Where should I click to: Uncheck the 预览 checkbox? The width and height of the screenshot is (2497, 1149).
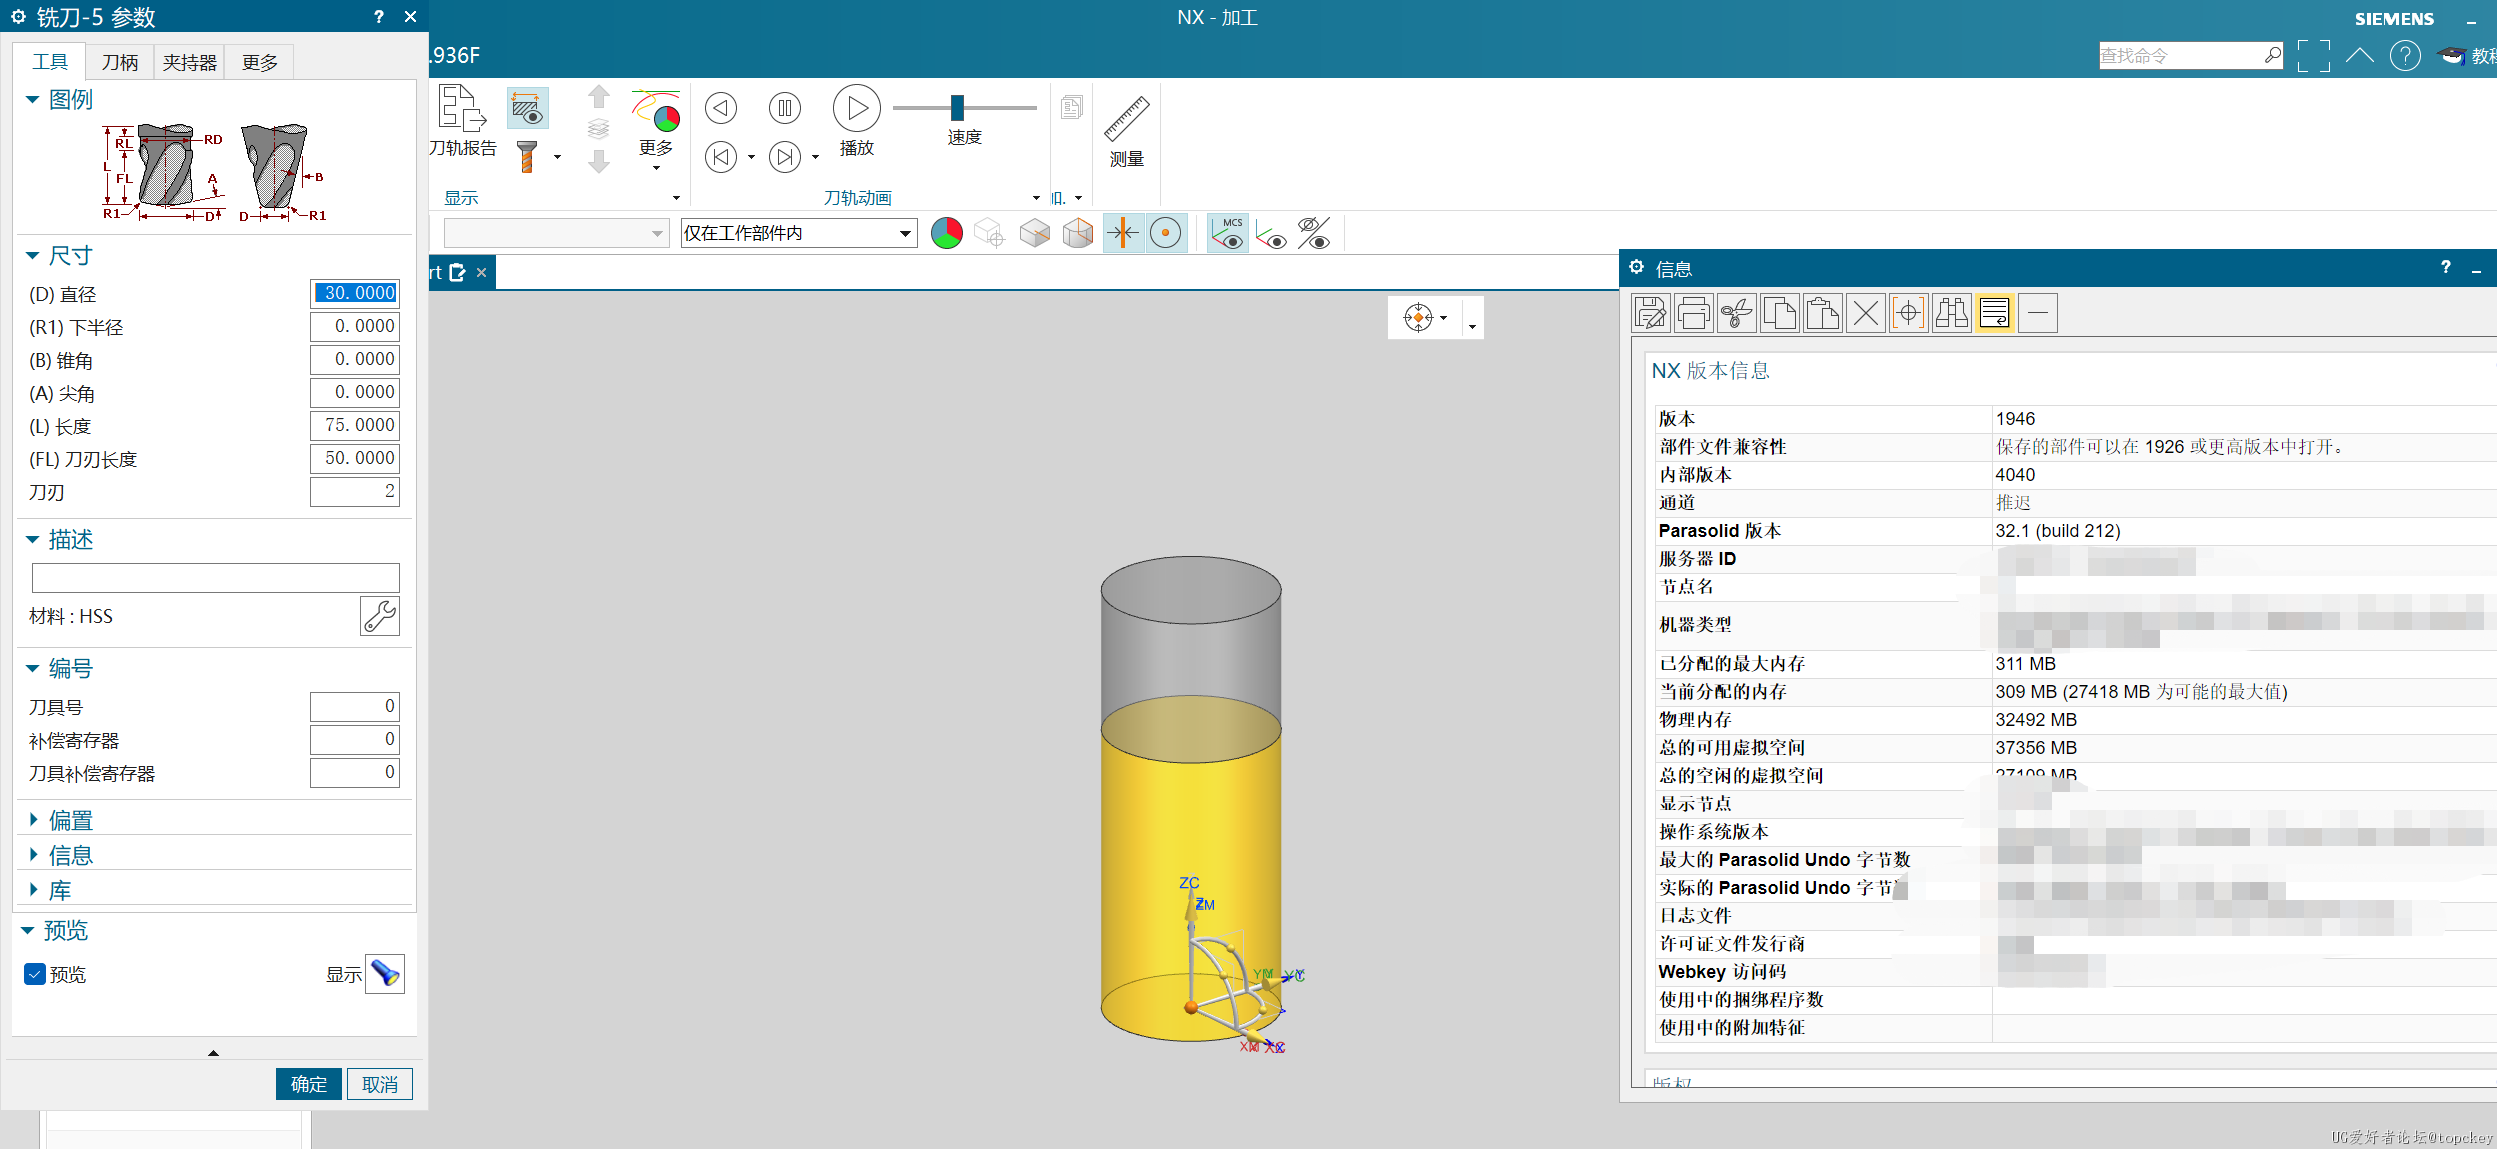tap(35, 974)
